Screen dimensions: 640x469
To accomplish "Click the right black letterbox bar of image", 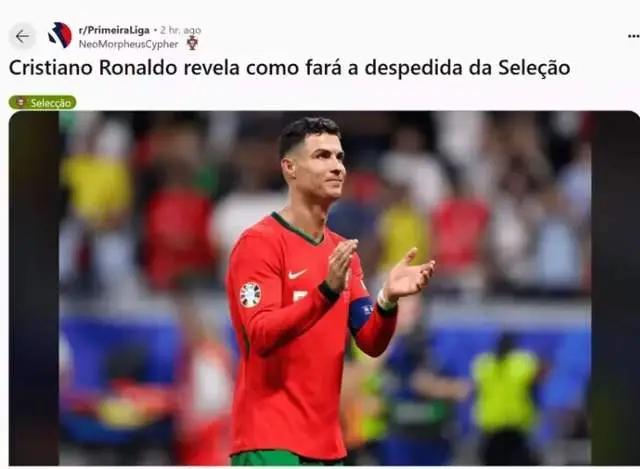I will pyautogui.click(x=616, y=288).
